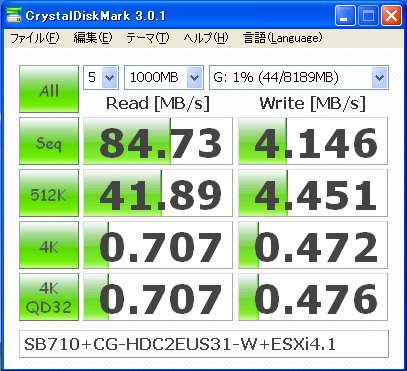Select the Seq write result 4.146
Viewport: 407px width, 371px height.
click(x=313, y=141)
